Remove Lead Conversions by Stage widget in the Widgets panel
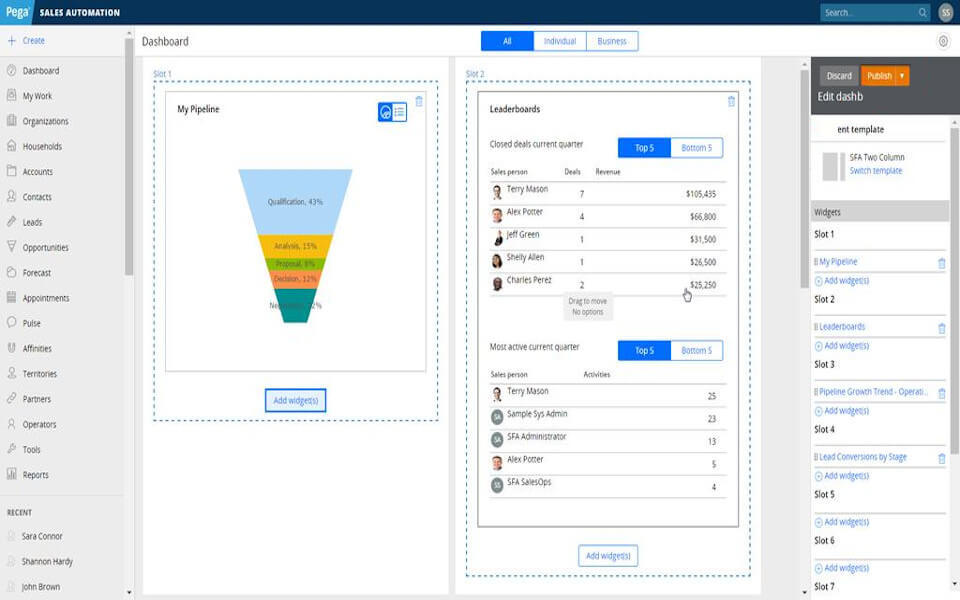960x600 pixels. click(x=942, y=458)
